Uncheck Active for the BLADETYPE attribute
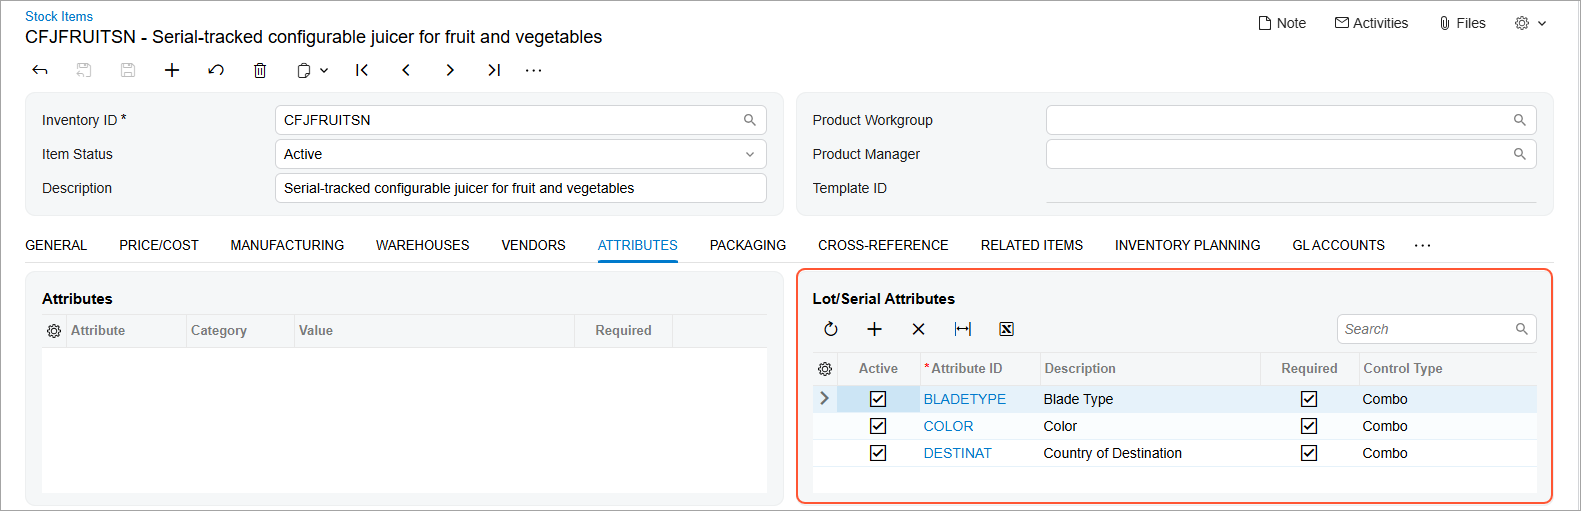 click(878, 399)
